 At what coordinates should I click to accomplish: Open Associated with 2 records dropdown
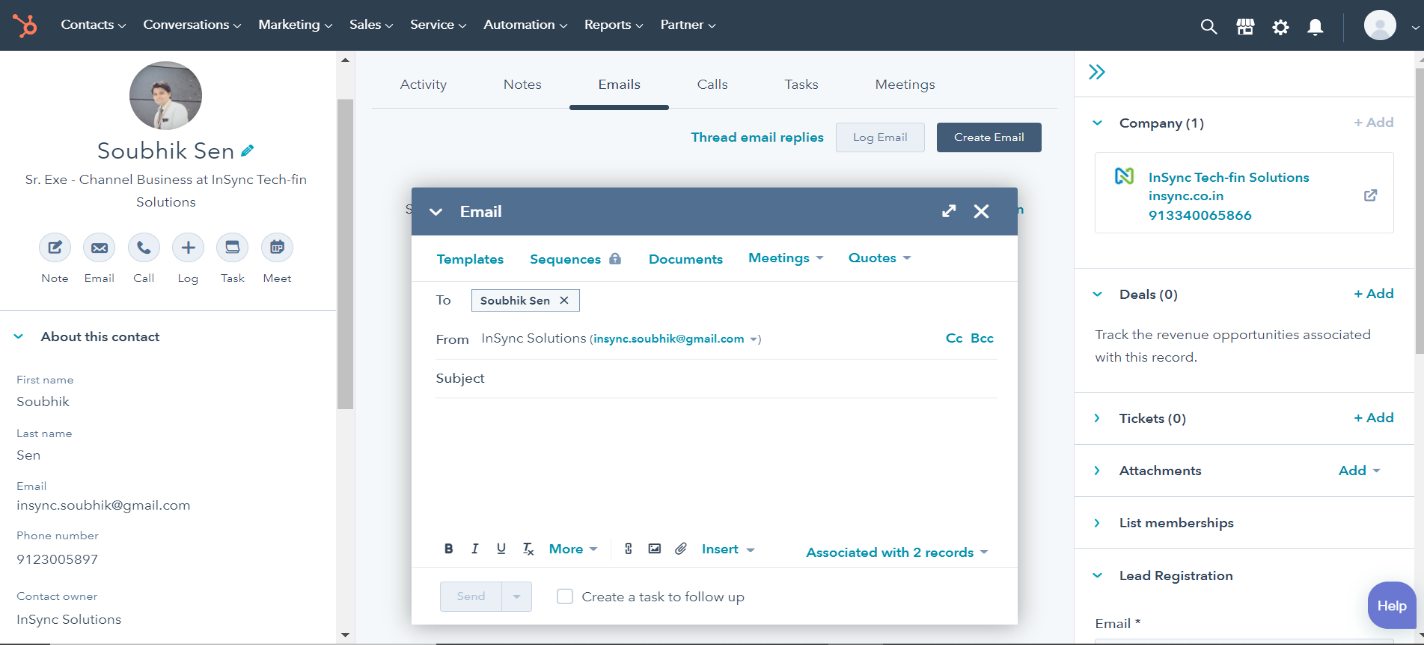(897, 552)
